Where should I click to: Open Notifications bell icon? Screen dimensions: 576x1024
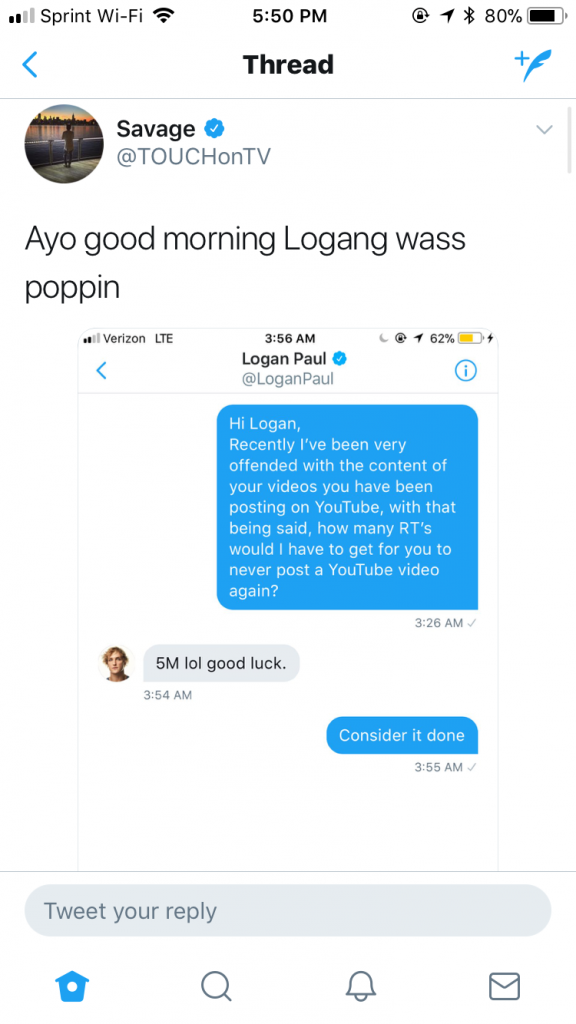coord(360,986)
